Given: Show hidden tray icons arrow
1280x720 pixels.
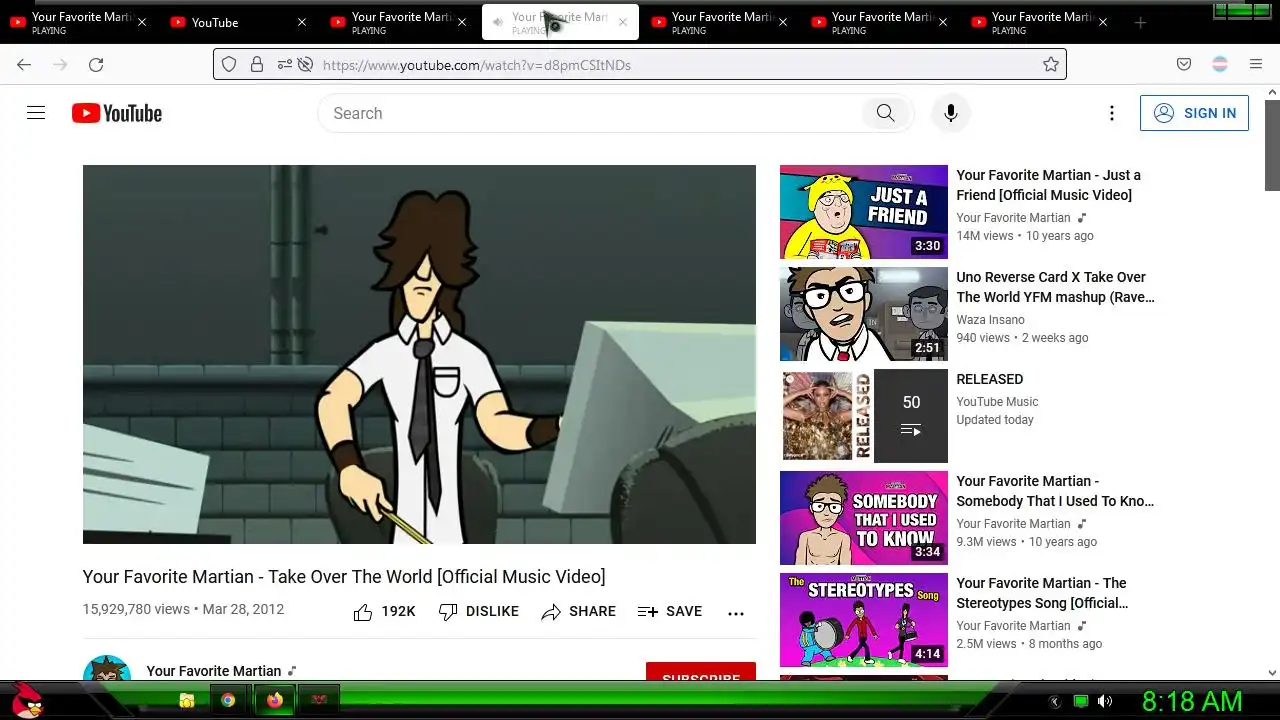Looking at the screenshot, I should [x=1055, y=701].
